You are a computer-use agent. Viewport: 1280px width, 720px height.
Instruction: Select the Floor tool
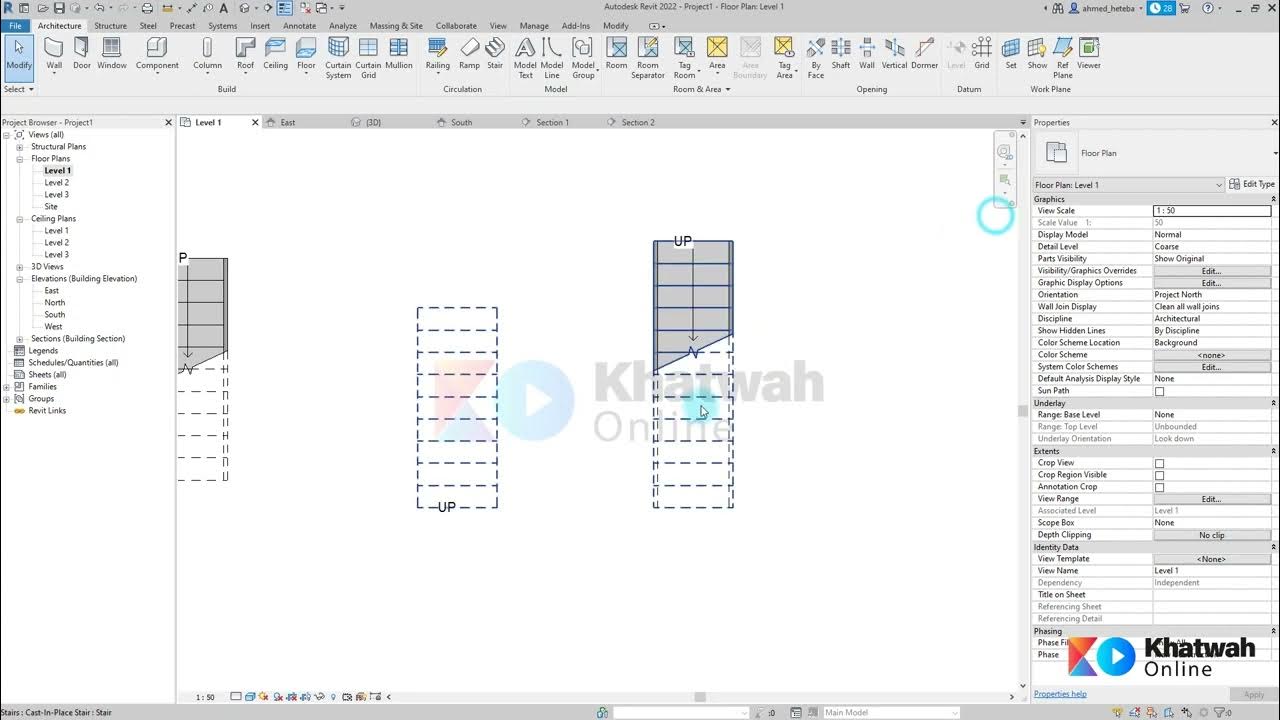(306, 54)
